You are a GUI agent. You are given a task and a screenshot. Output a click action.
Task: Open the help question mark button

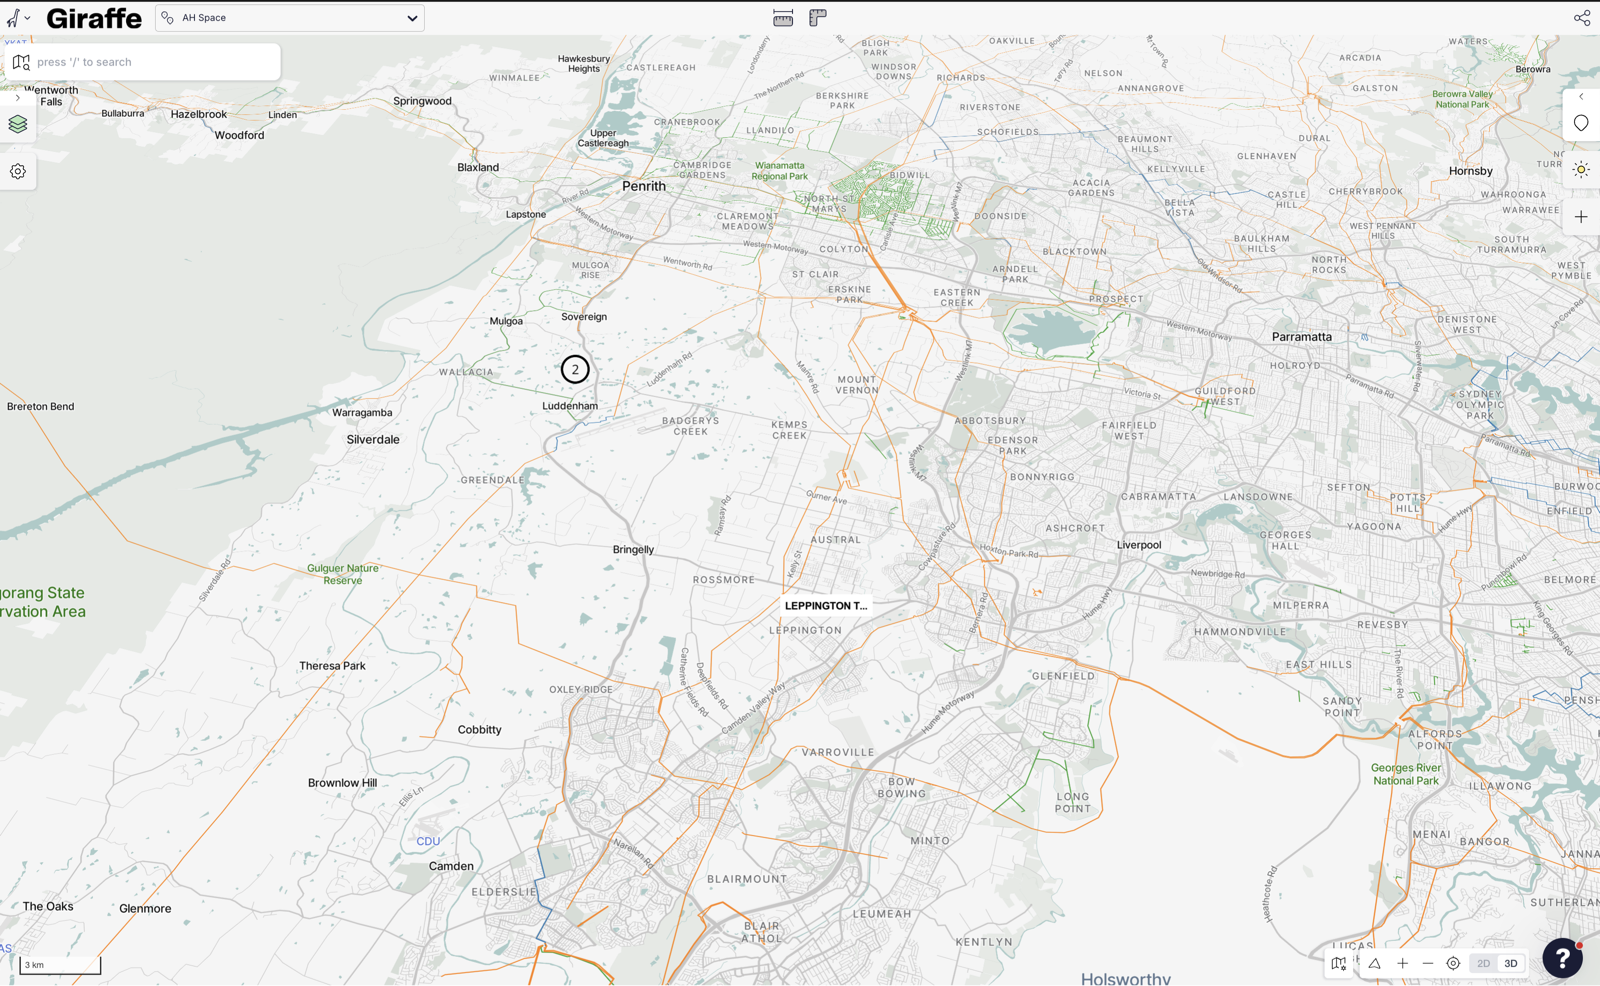pyautogui.click(x=1562, y=958)
